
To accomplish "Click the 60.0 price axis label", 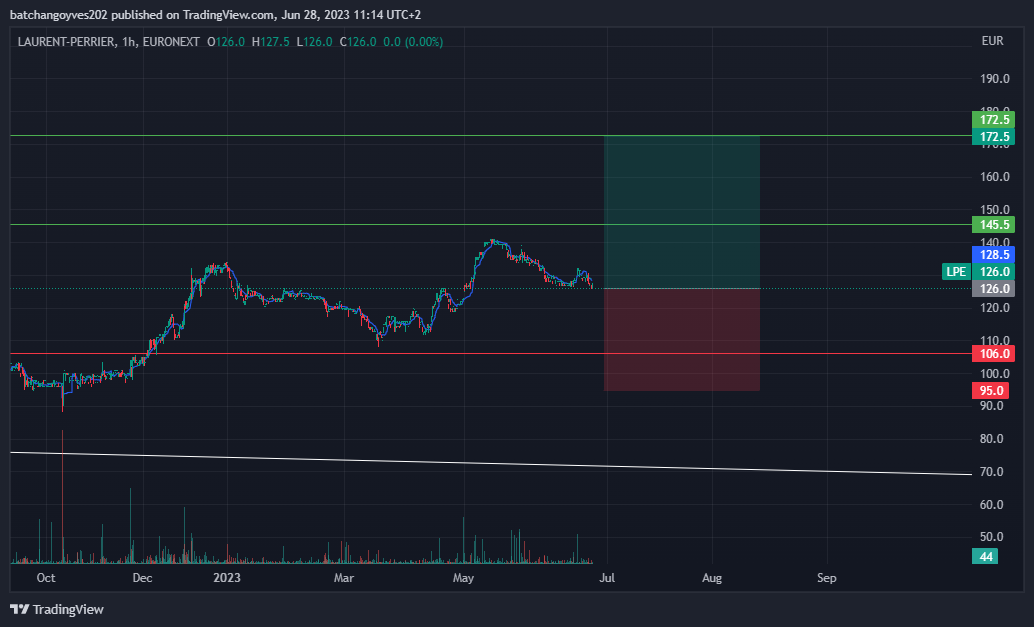I will click(992, 504).
